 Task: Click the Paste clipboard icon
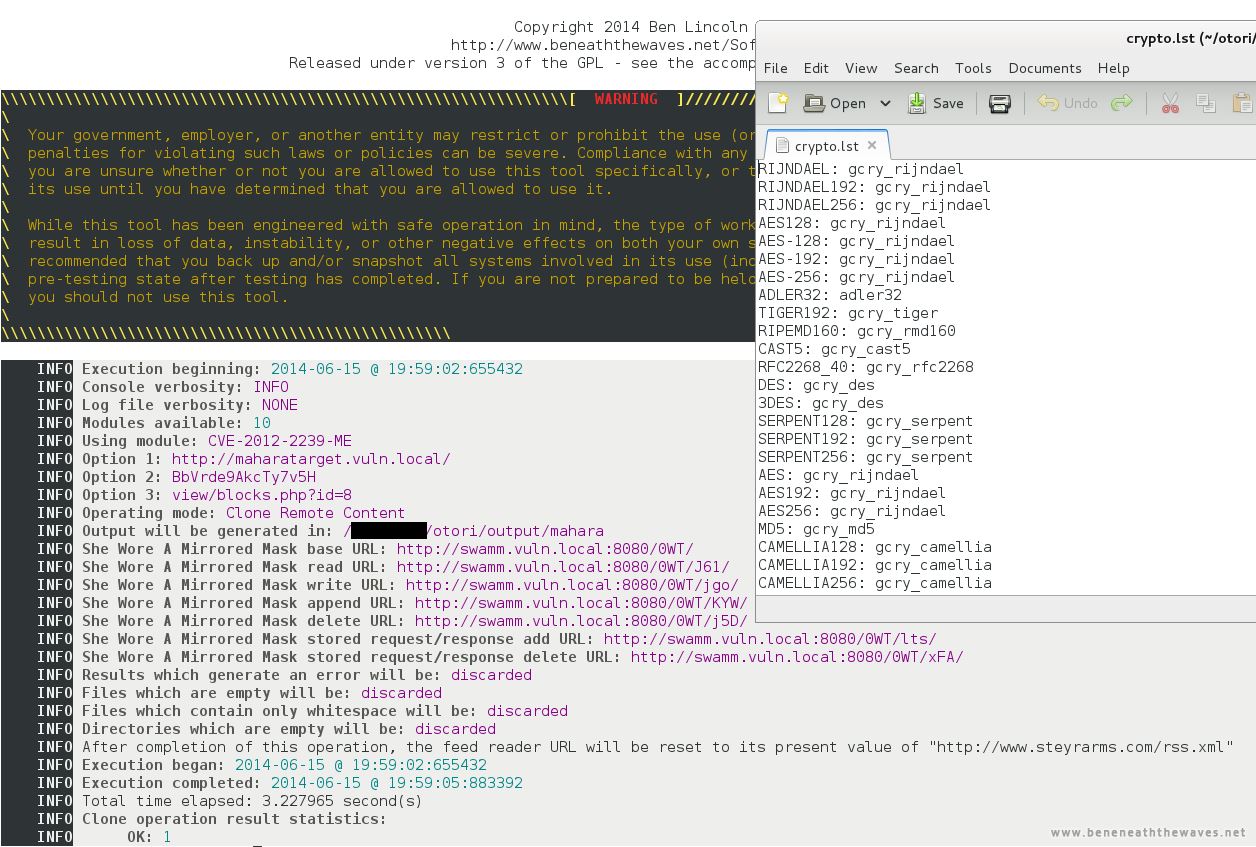coord(1242,103)
